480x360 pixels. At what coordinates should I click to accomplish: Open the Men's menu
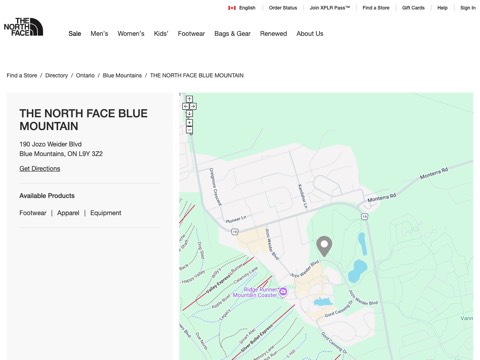tap(99, 34)
